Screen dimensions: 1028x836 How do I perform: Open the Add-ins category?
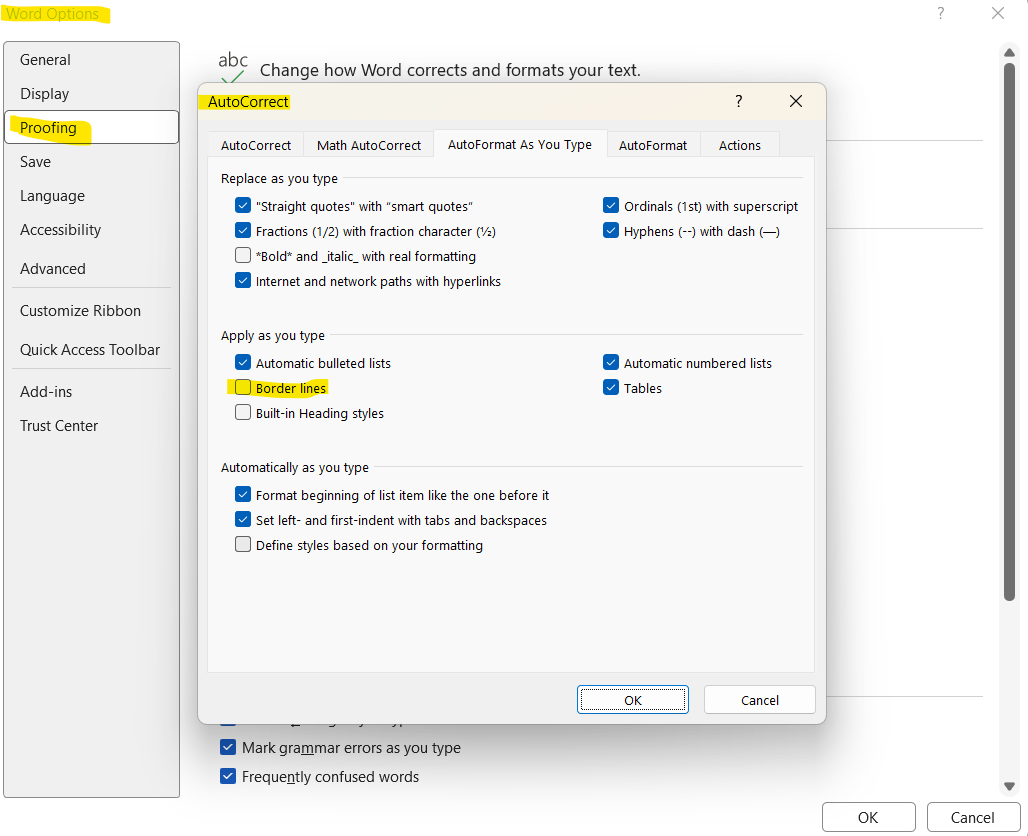(x=91, y=391)
